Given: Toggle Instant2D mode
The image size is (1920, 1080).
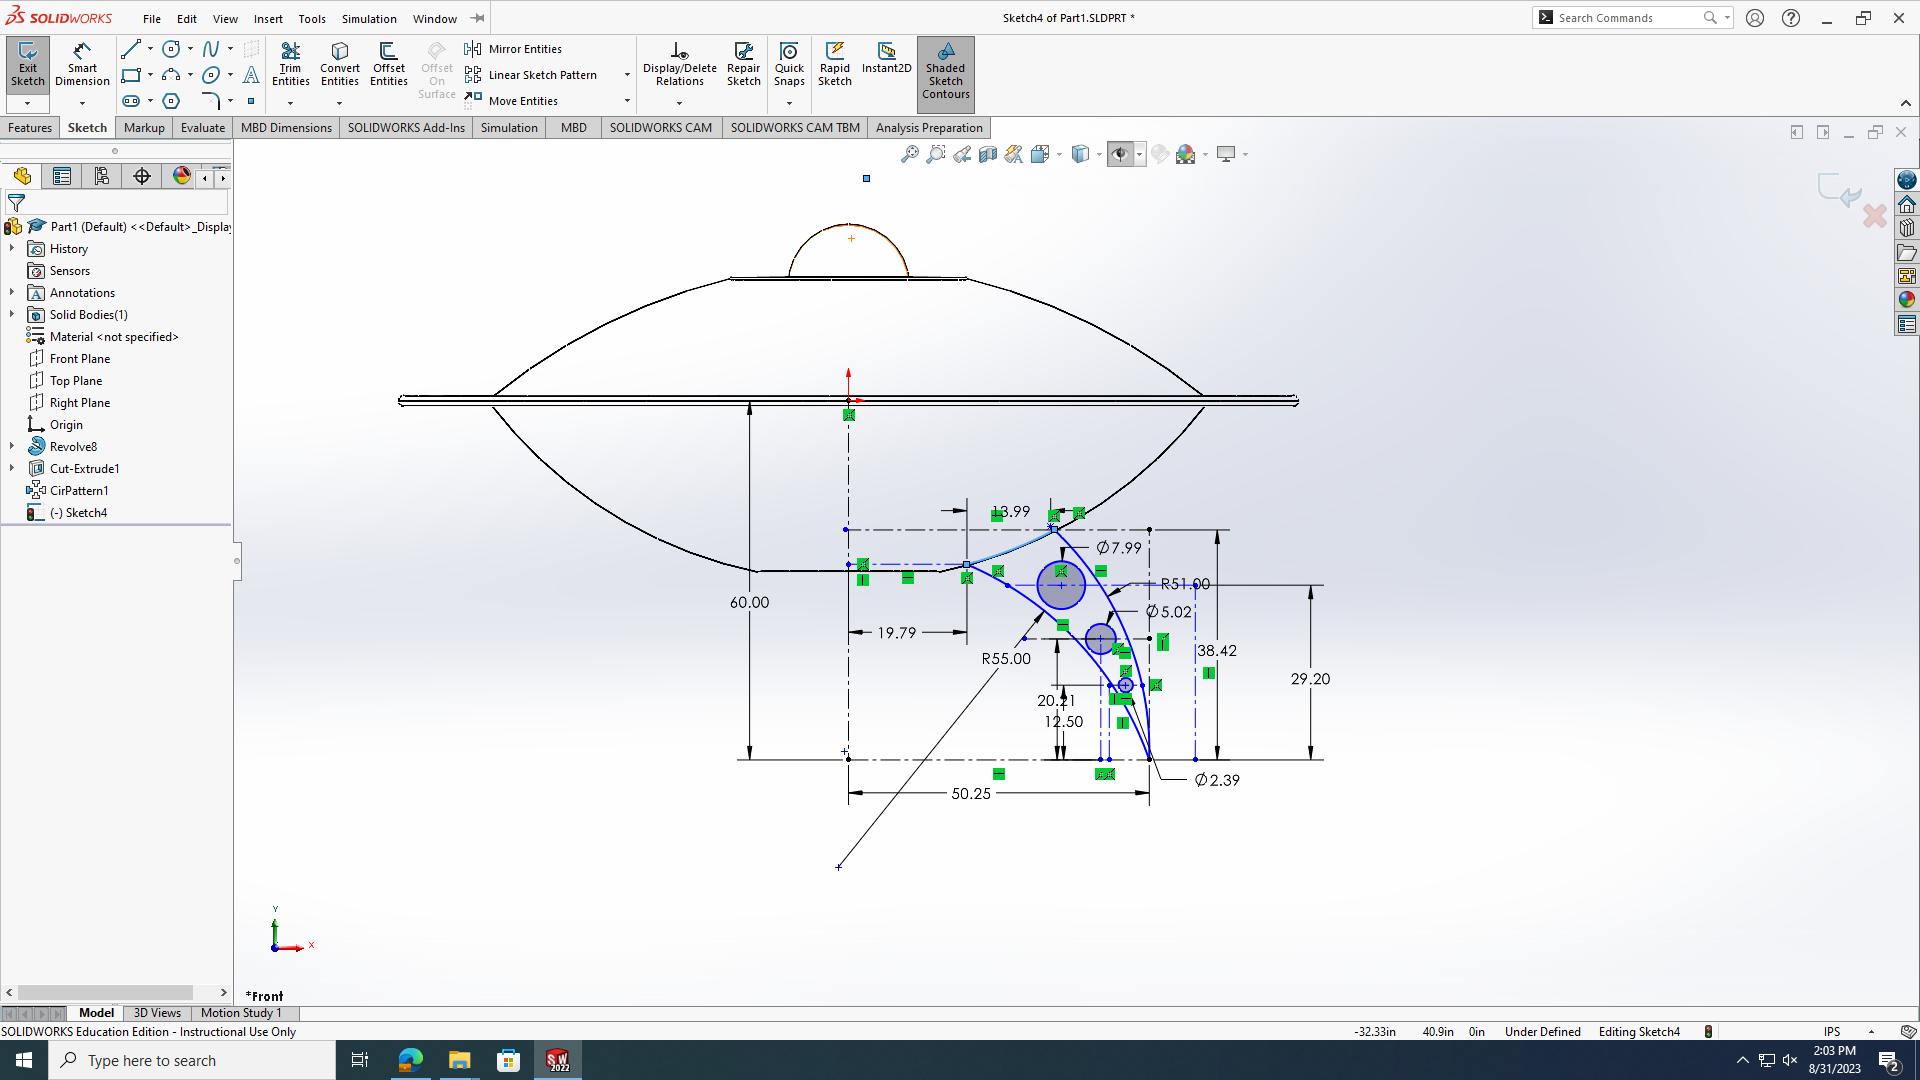Looking at the screenshot, I should pos(886,58).
